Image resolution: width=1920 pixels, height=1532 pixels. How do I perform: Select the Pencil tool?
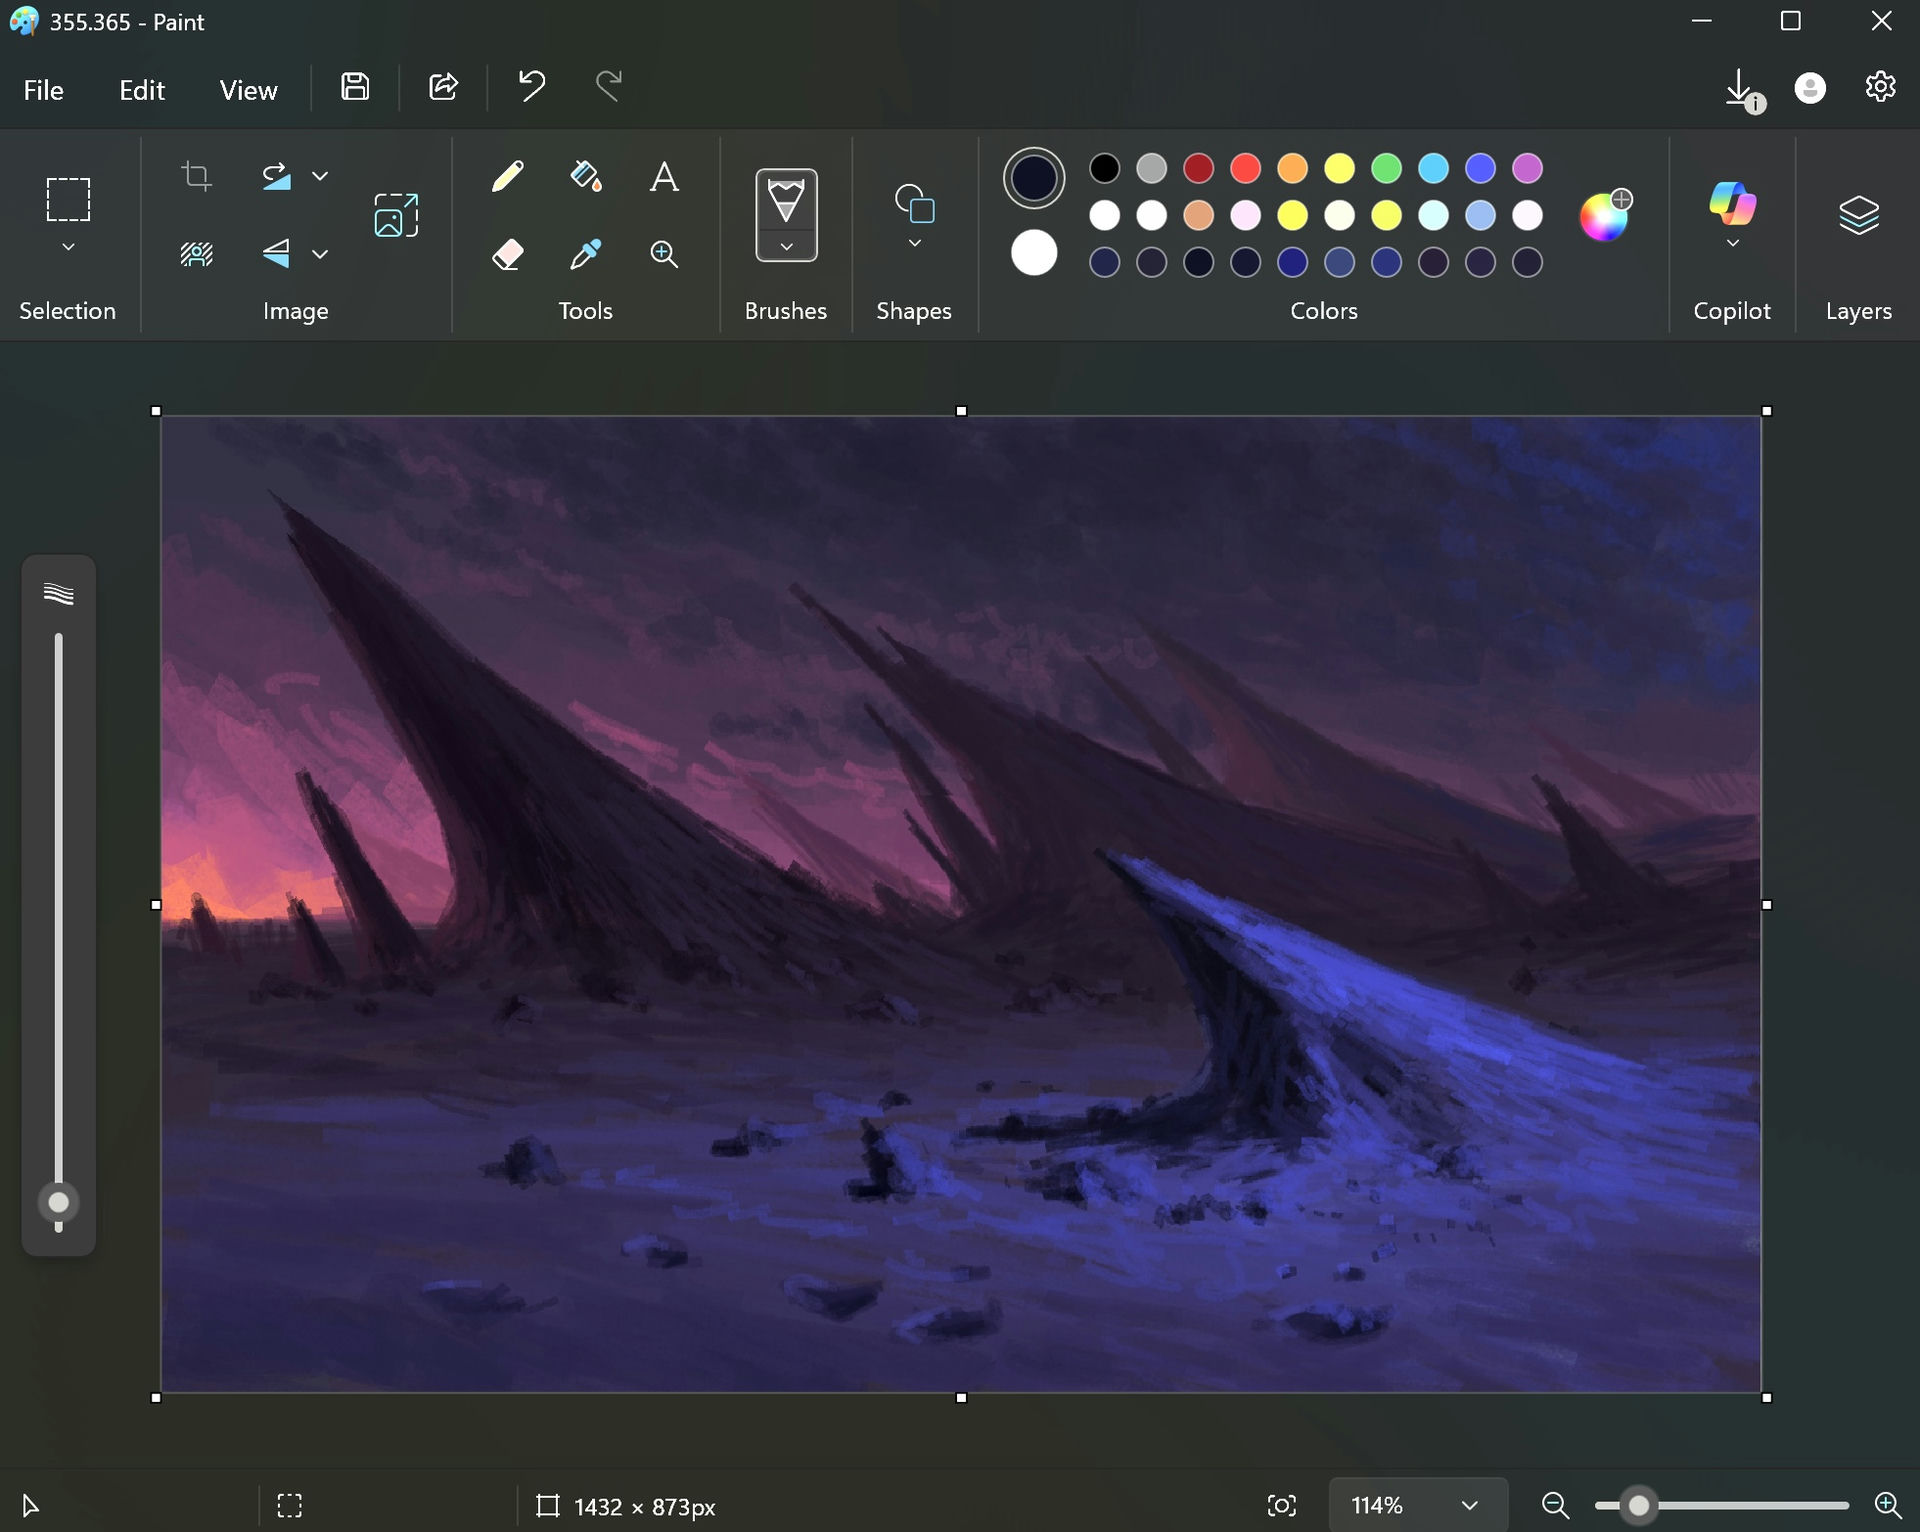pos(508,176)
